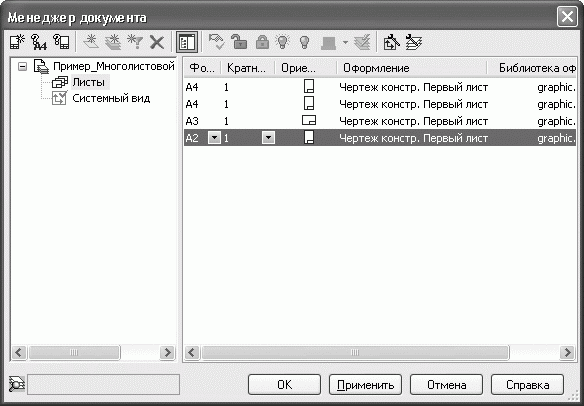Confirm with the OK button
Viewport: 584px width, 406px height.
284,384
